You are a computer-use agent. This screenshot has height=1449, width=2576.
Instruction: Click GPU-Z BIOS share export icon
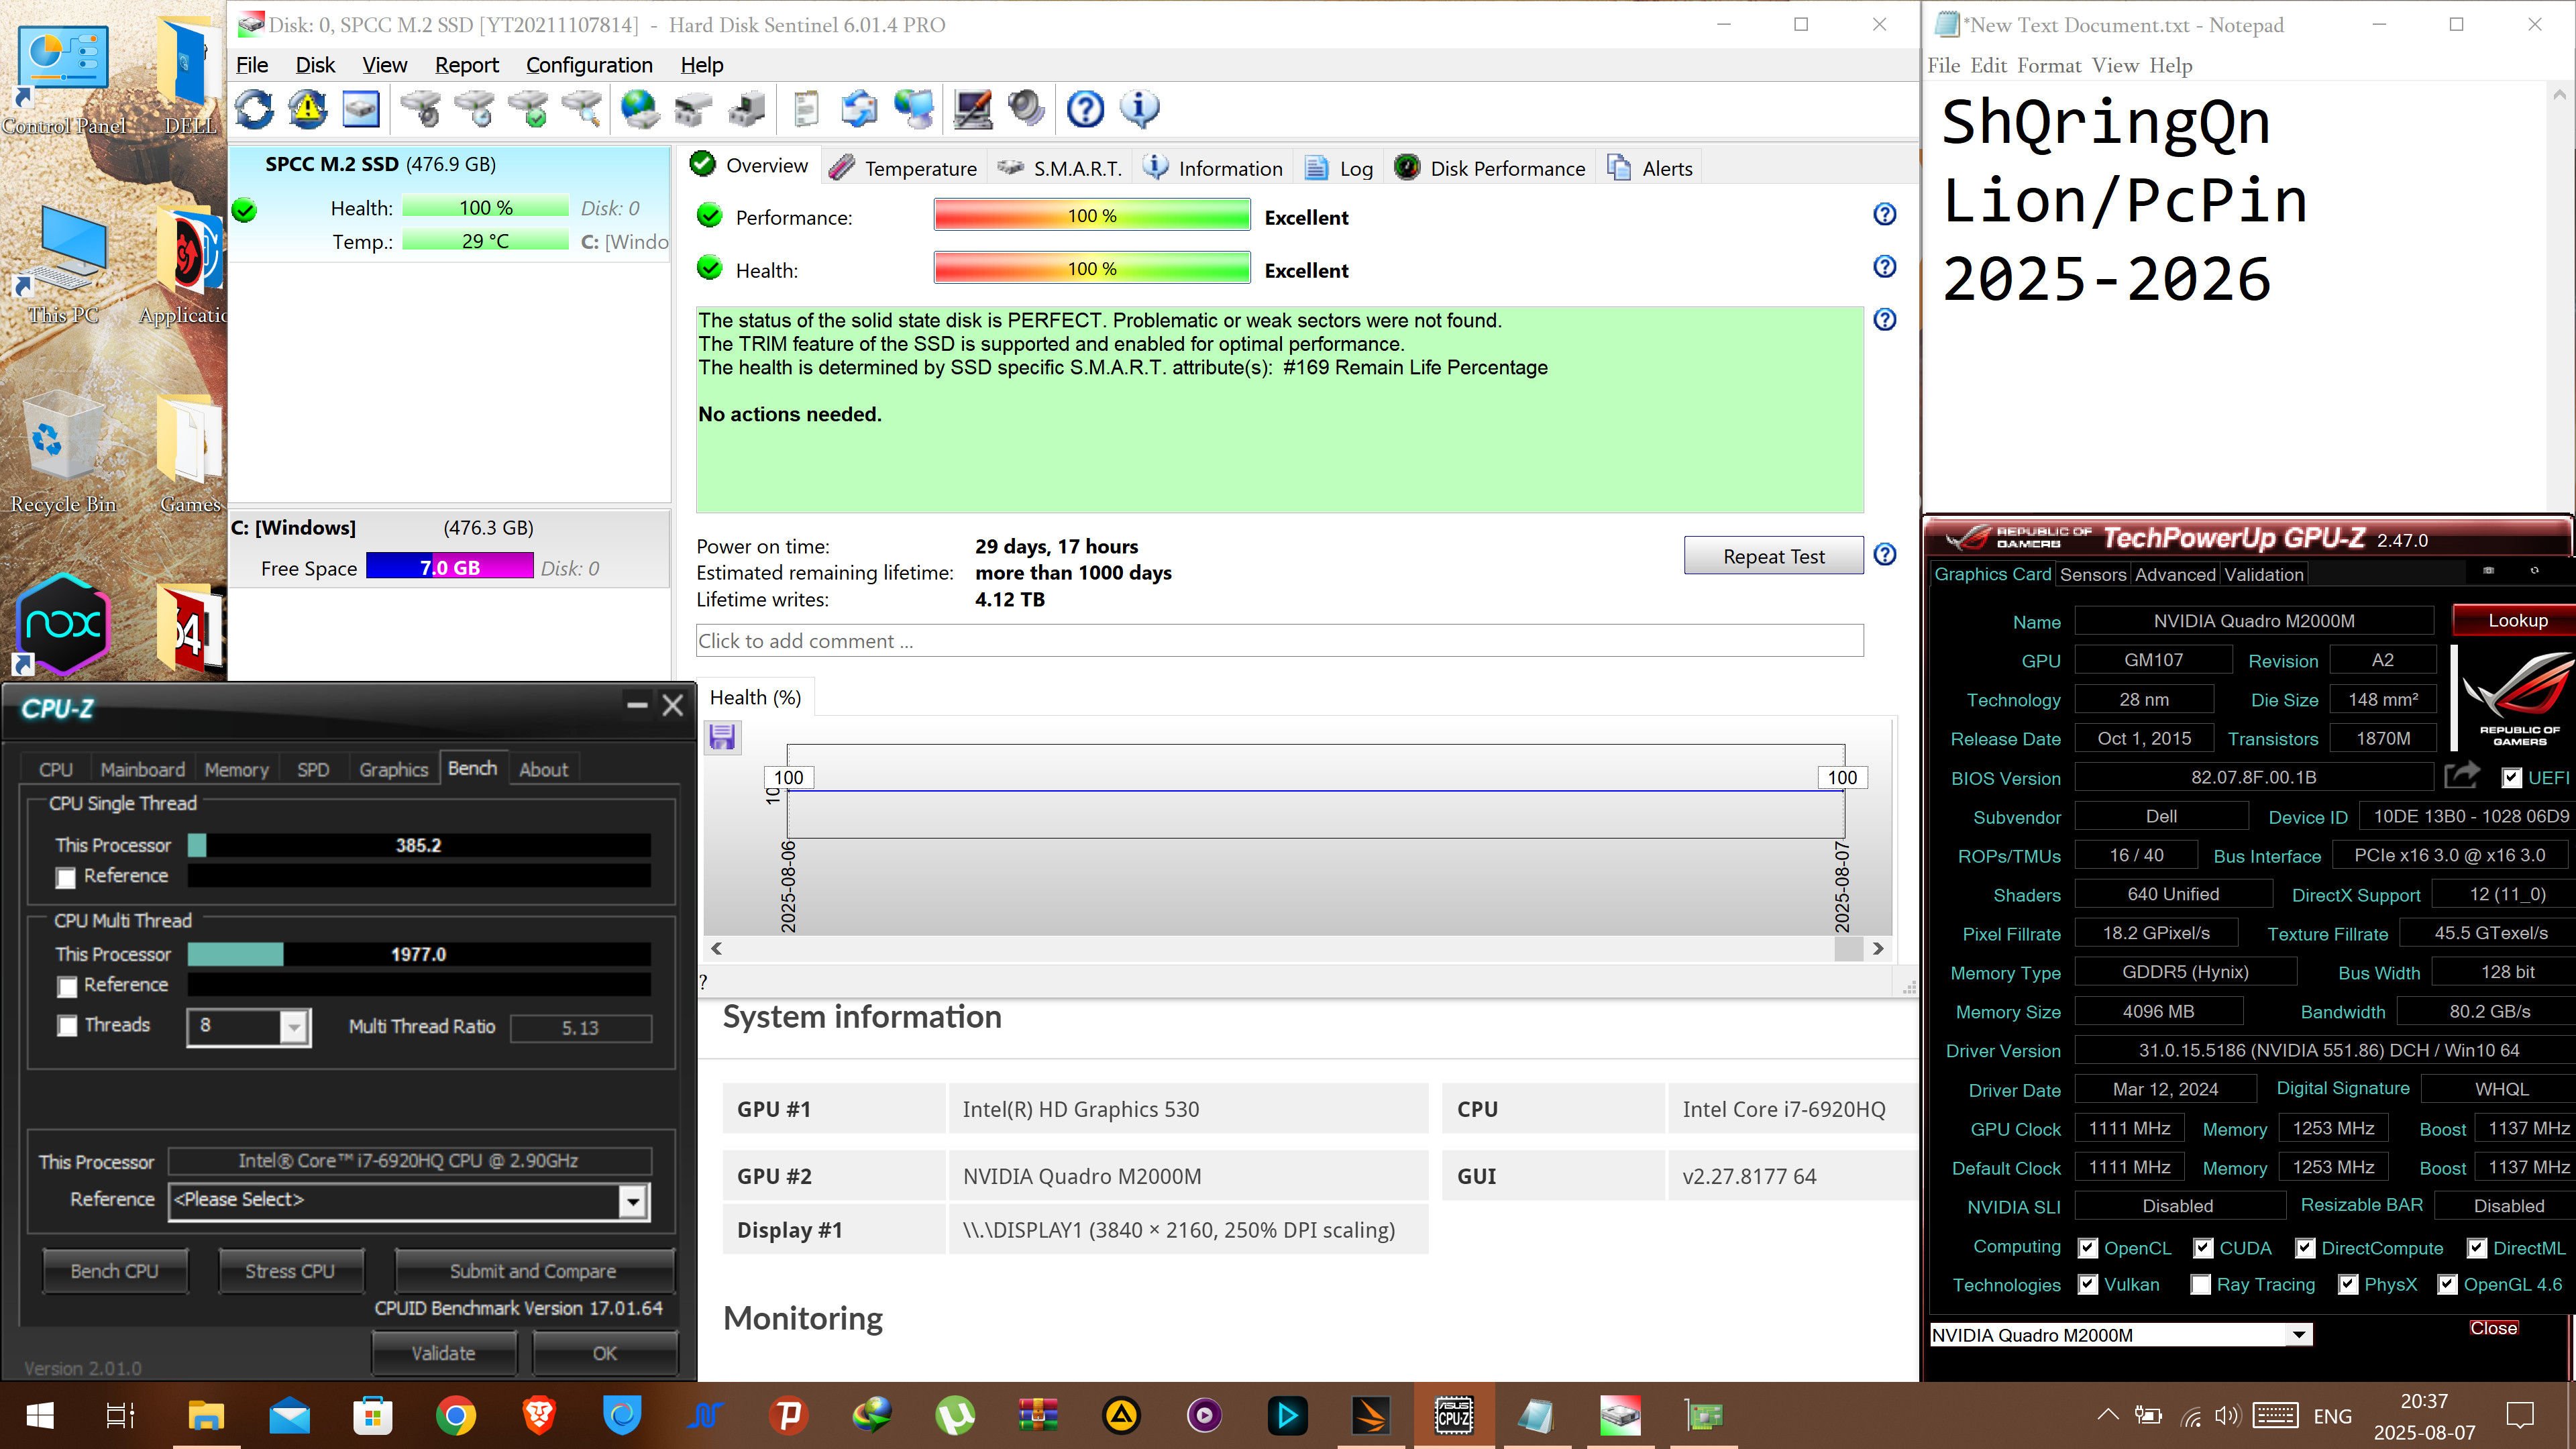2462,776
